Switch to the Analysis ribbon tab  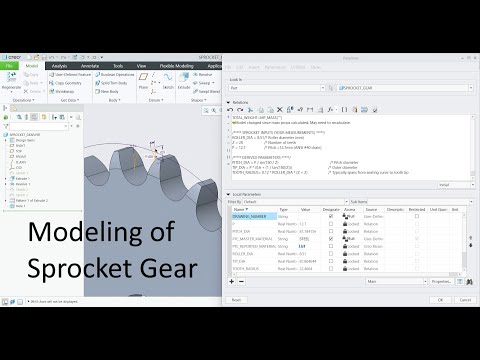[x=59, y=66]
